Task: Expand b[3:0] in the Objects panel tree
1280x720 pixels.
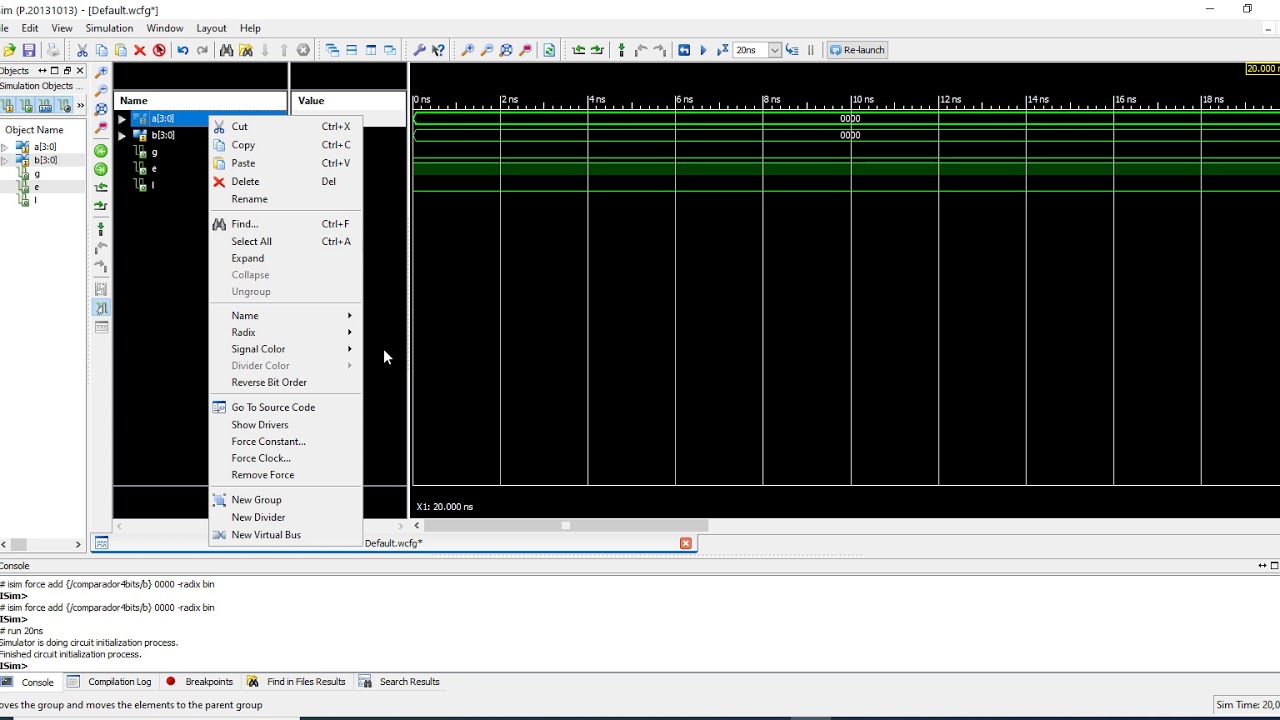Action: click(5, 160)
